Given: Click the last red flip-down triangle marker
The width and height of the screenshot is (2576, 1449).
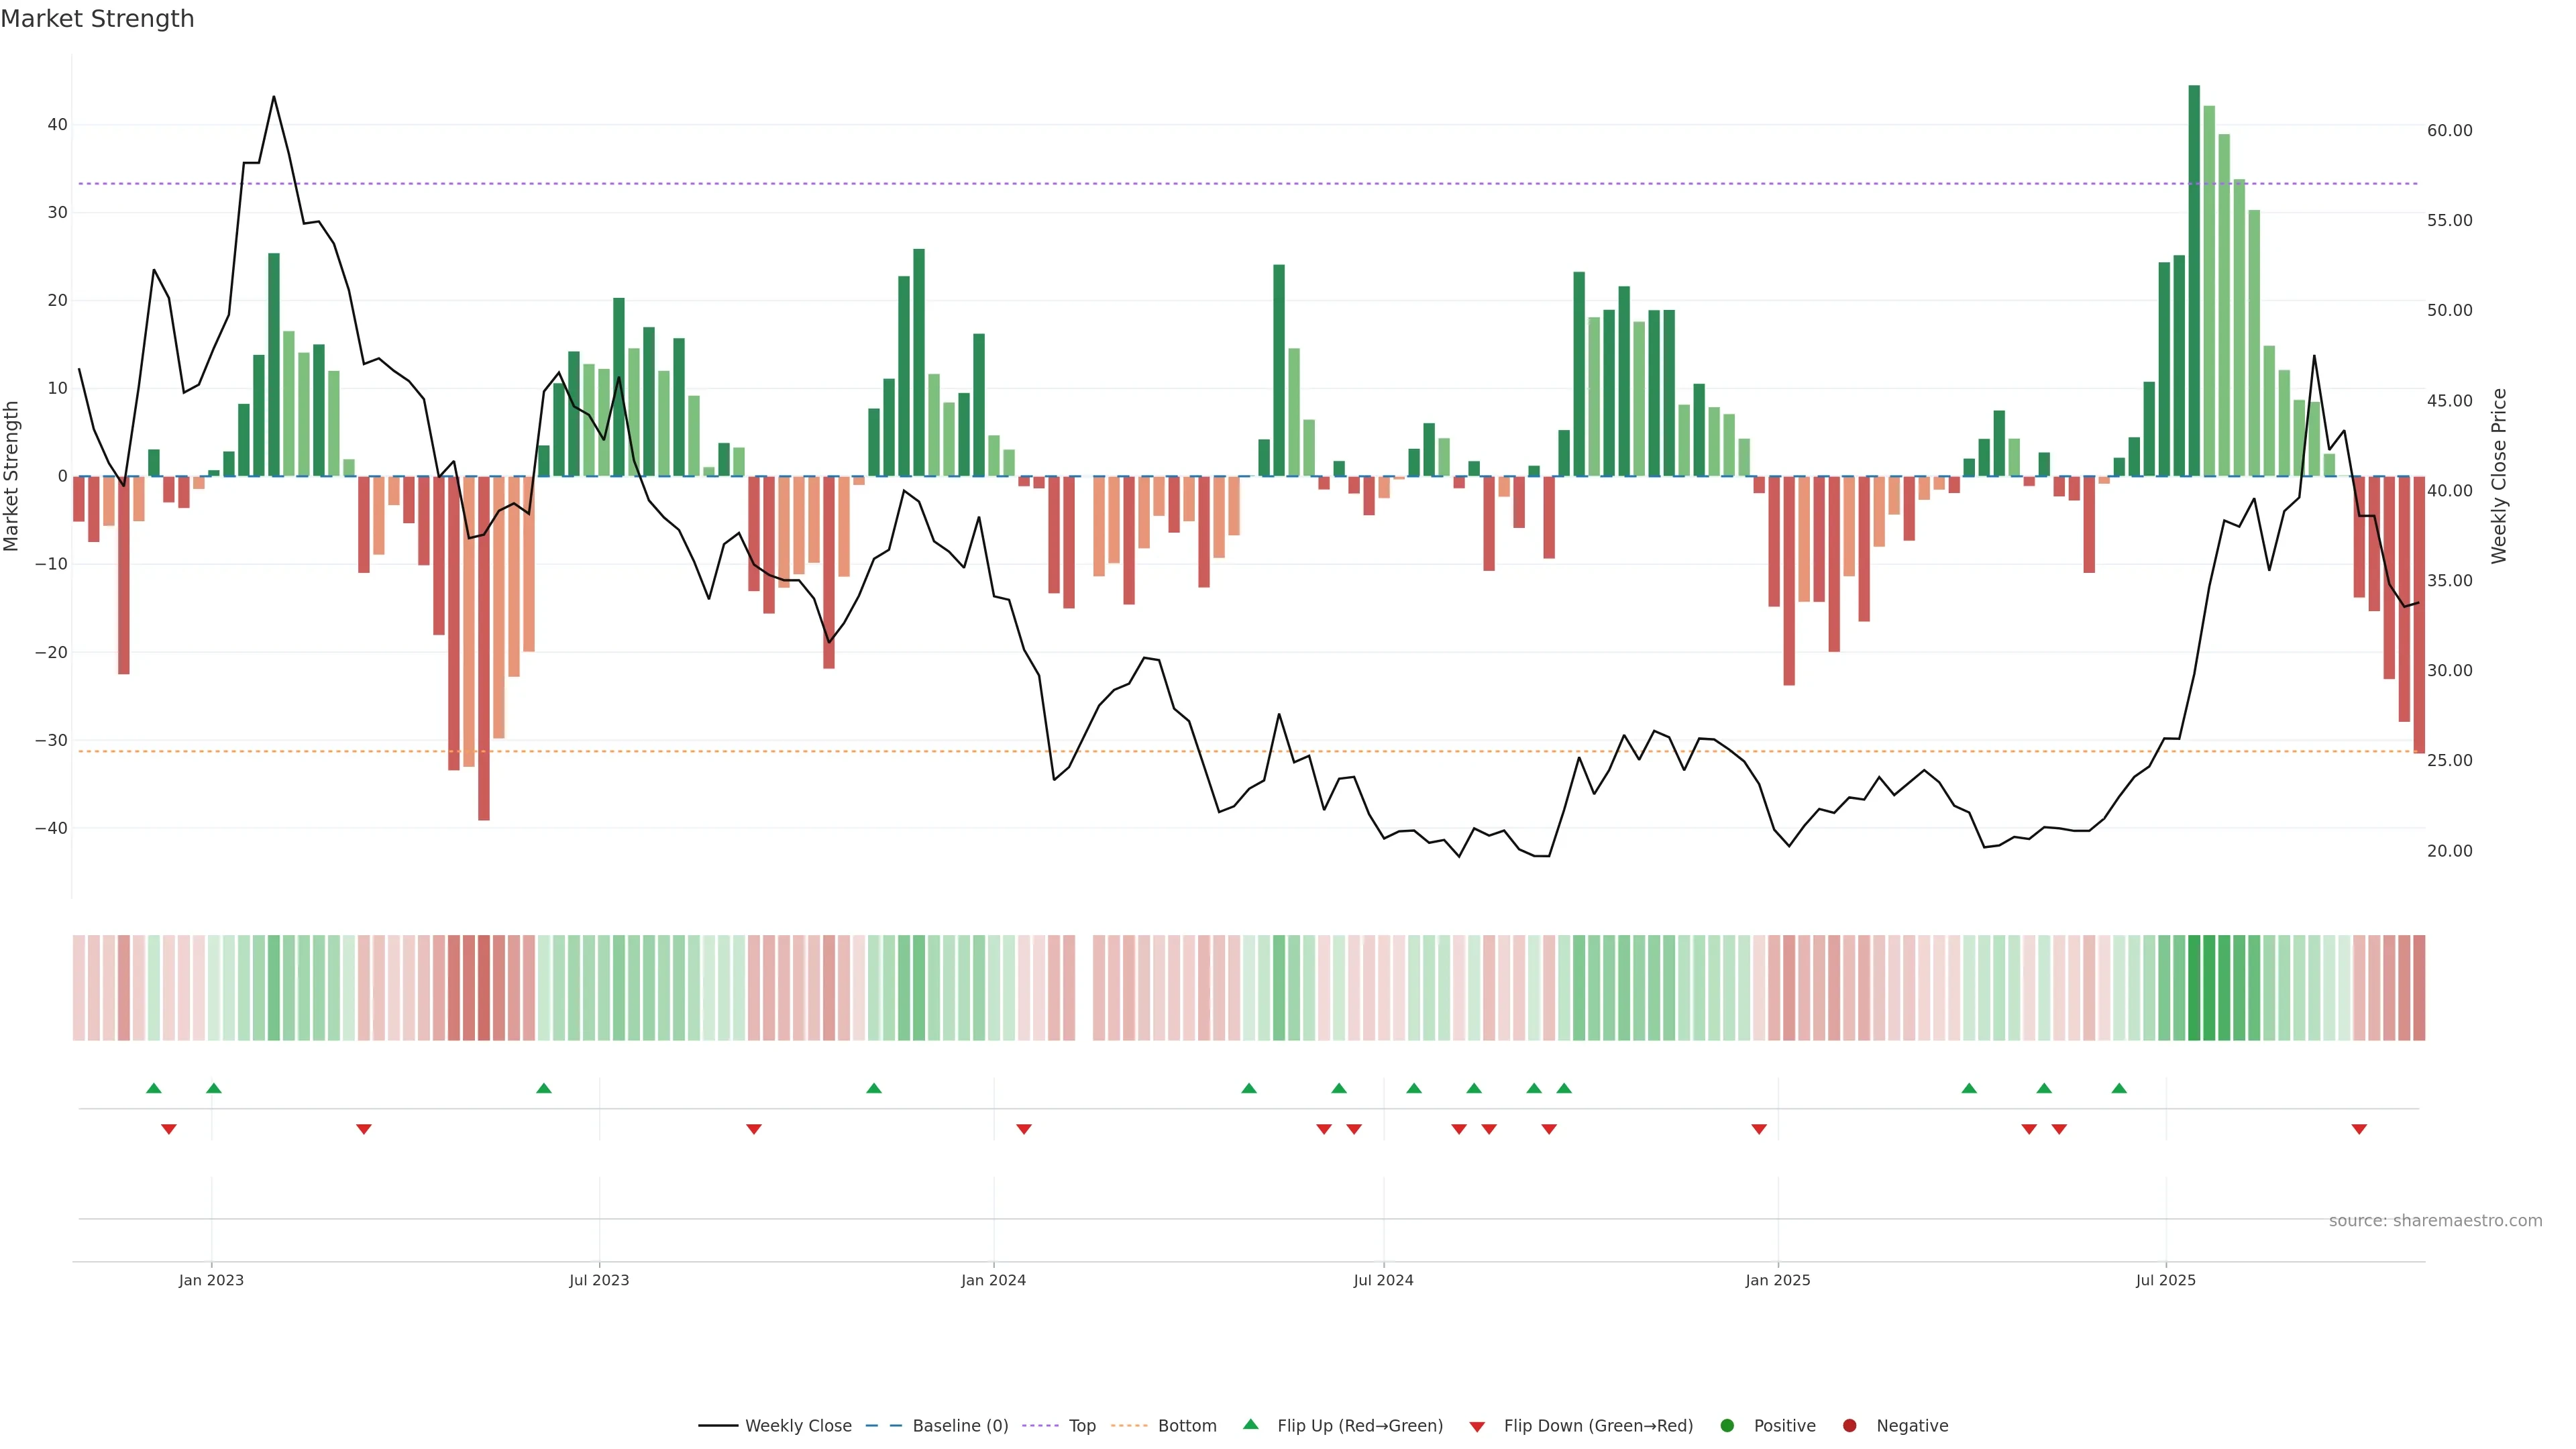Looking at the screenshot, I should (x=2359, y=1129).
